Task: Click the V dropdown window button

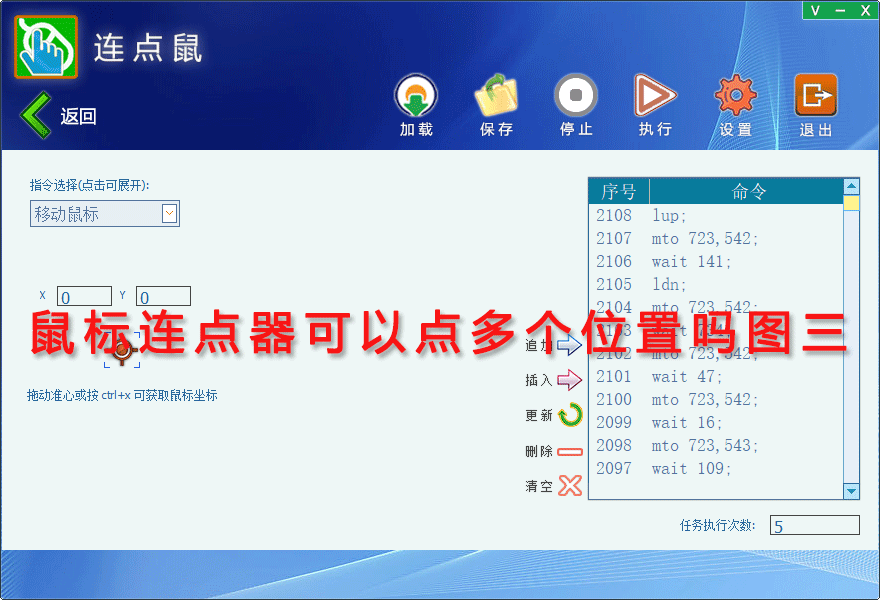Action: 815,10
